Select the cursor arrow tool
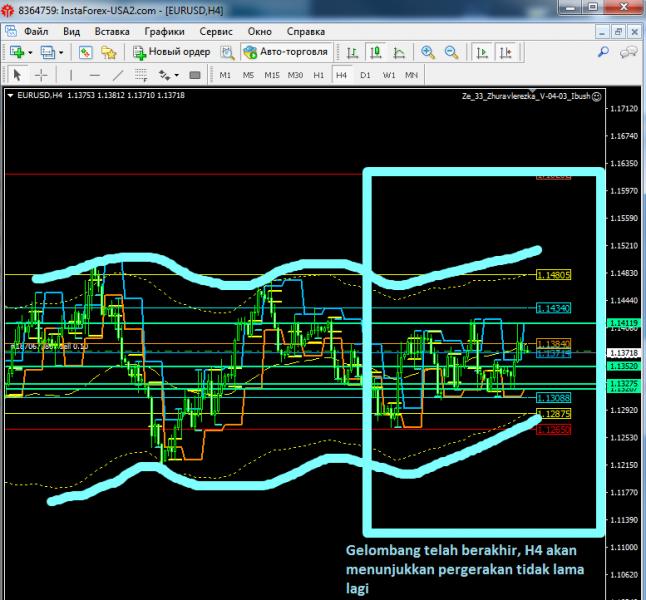 click(17, 75)
